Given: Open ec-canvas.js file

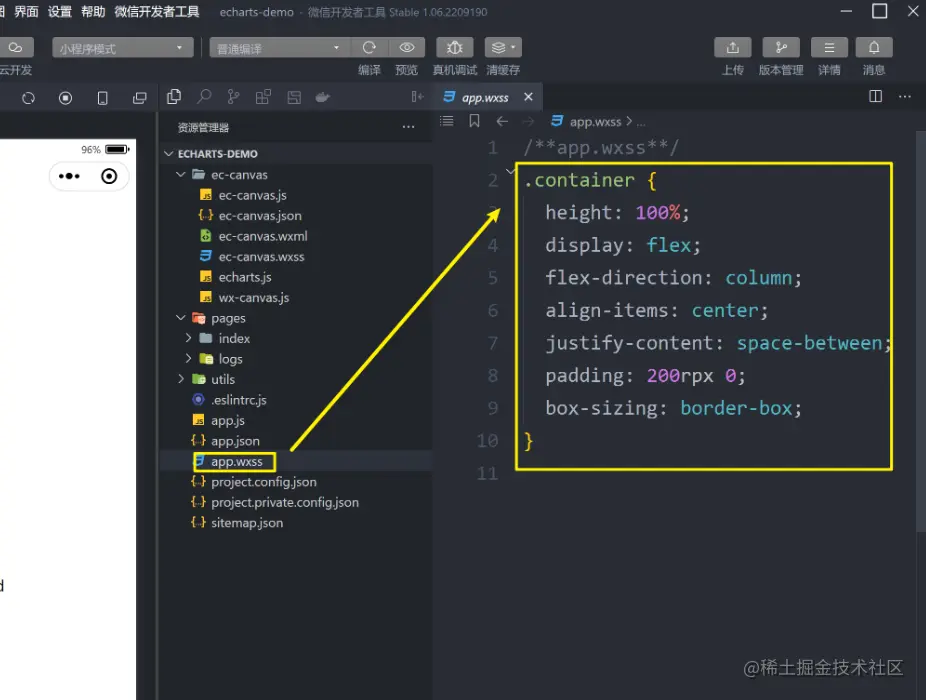Looking at the screenshot, I should tap(252, 195).
